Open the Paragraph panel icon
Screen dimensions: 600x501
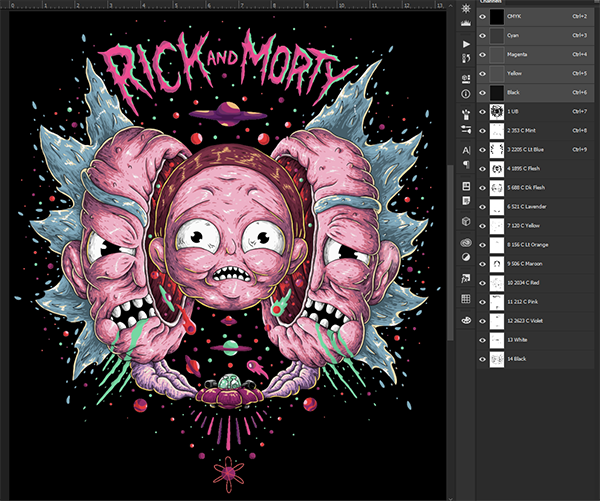pyautogui.click(x=466, y=165)
